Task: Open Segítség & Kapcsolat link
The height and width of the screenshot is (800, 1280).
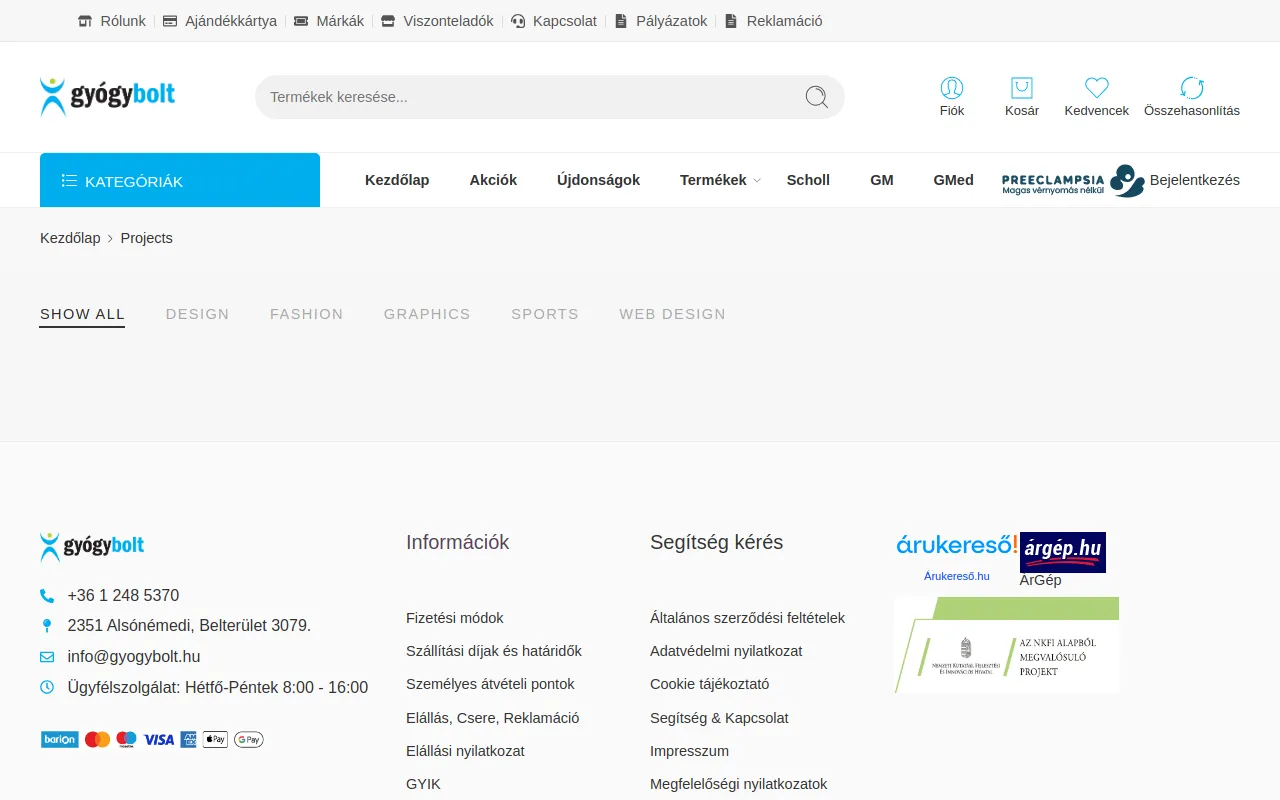Action: coord(719,718)
